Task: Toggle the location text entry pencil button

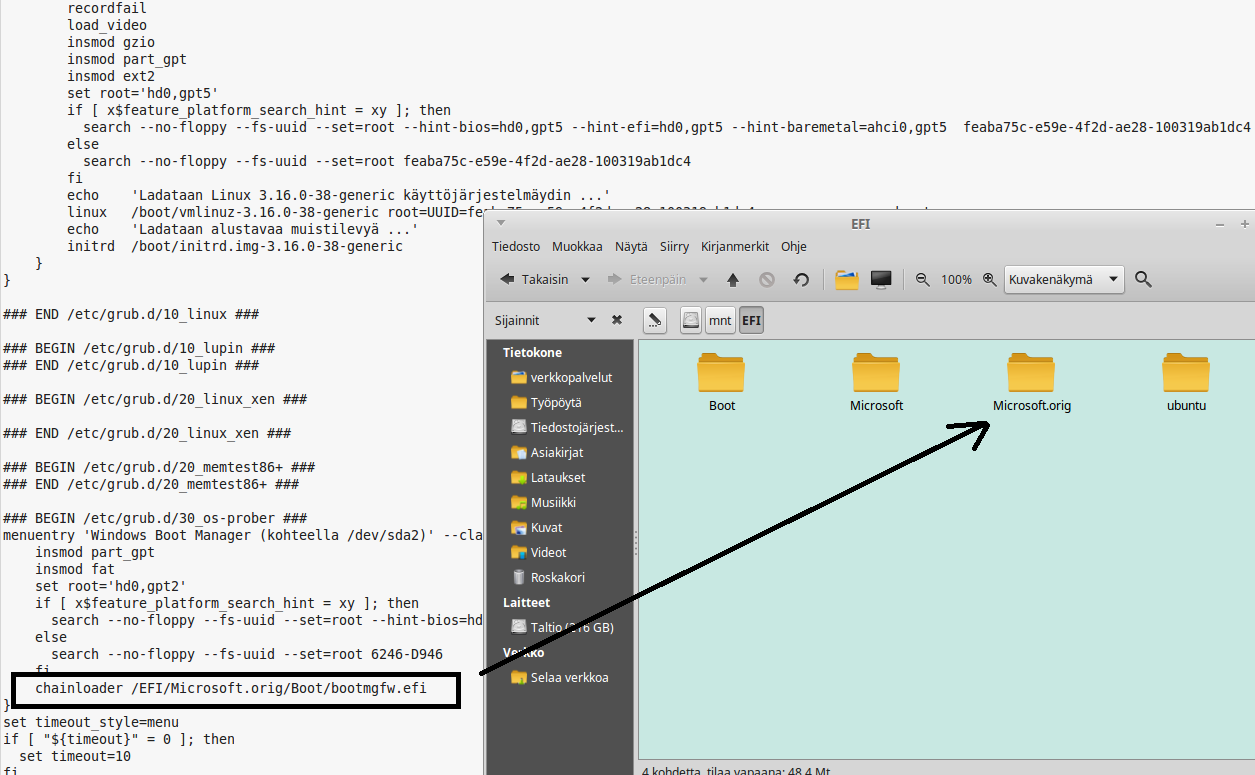Action: [655, 320]
